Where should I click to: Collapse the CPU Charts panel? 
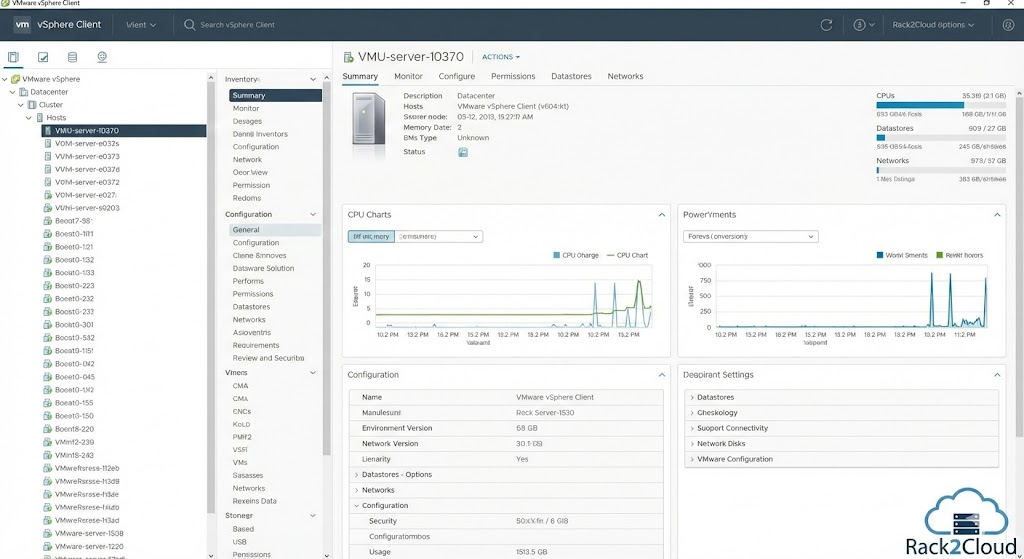661,215
